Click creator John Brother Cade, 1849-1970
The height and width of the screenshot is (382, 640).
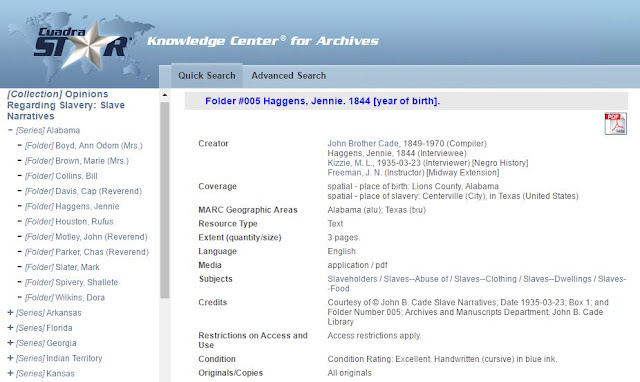(407, 144)
